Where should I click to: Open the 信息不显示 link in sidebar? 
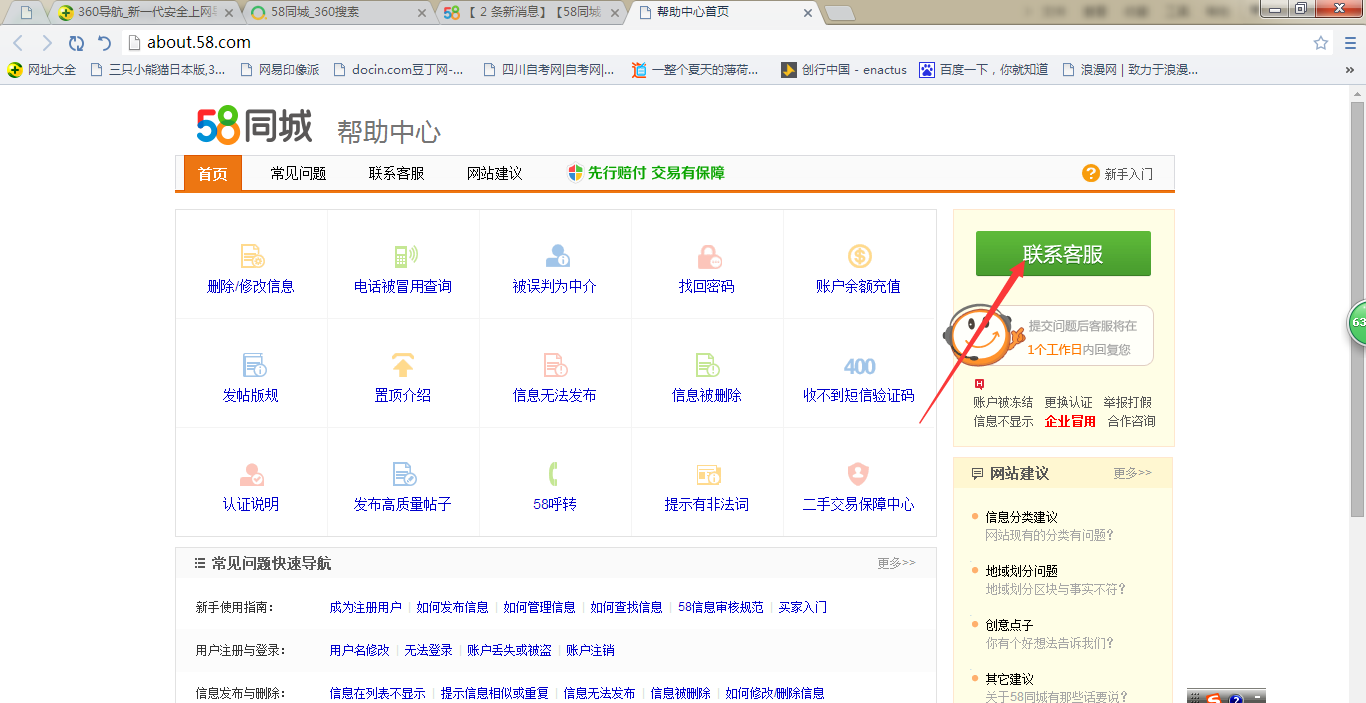click(1003, 421)
